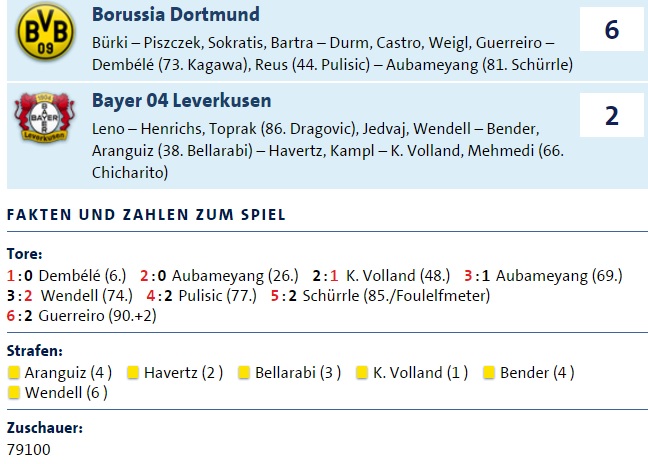Open the Bayer 04 Leverkusen team name

coord(181,102)
